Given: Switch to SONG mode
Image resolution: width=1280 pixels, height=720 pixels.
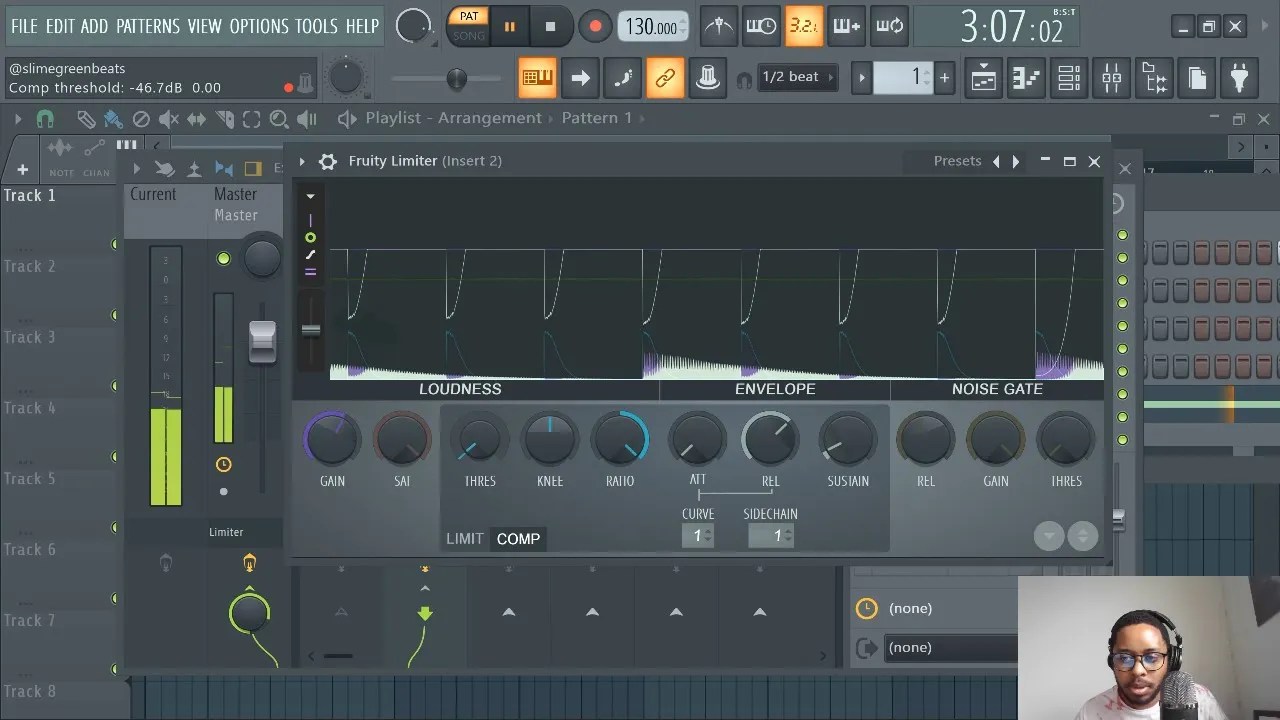Looking at the screenshot, I should point(469,35).
